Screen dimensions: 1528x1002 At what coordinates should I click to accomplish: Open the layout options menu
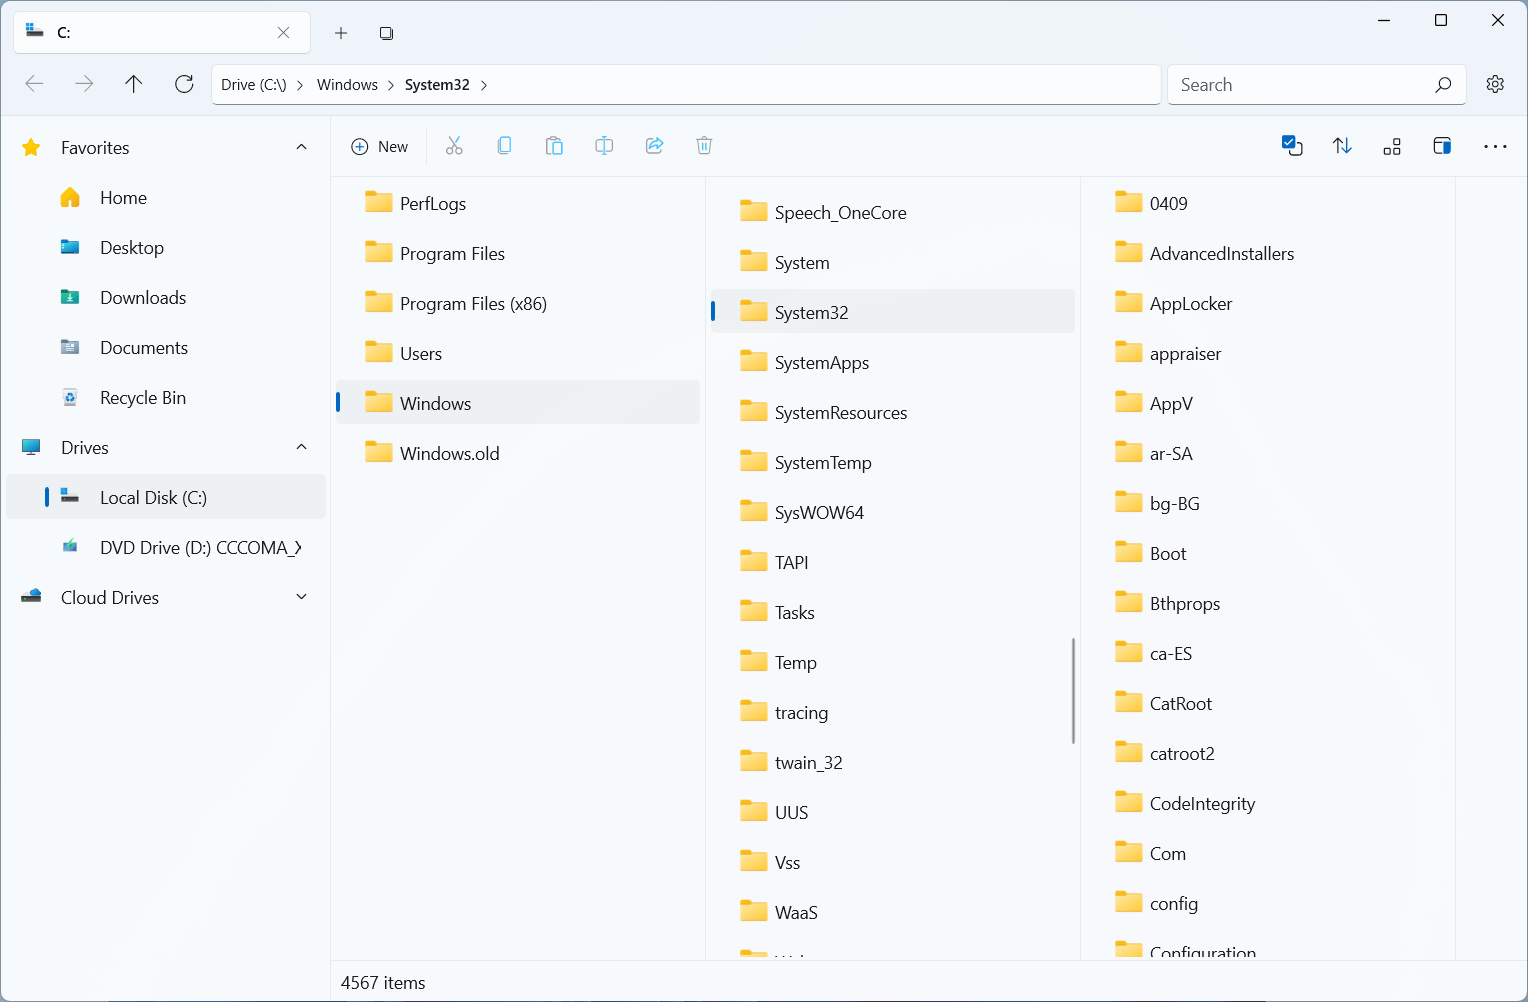coord(1392,146)
